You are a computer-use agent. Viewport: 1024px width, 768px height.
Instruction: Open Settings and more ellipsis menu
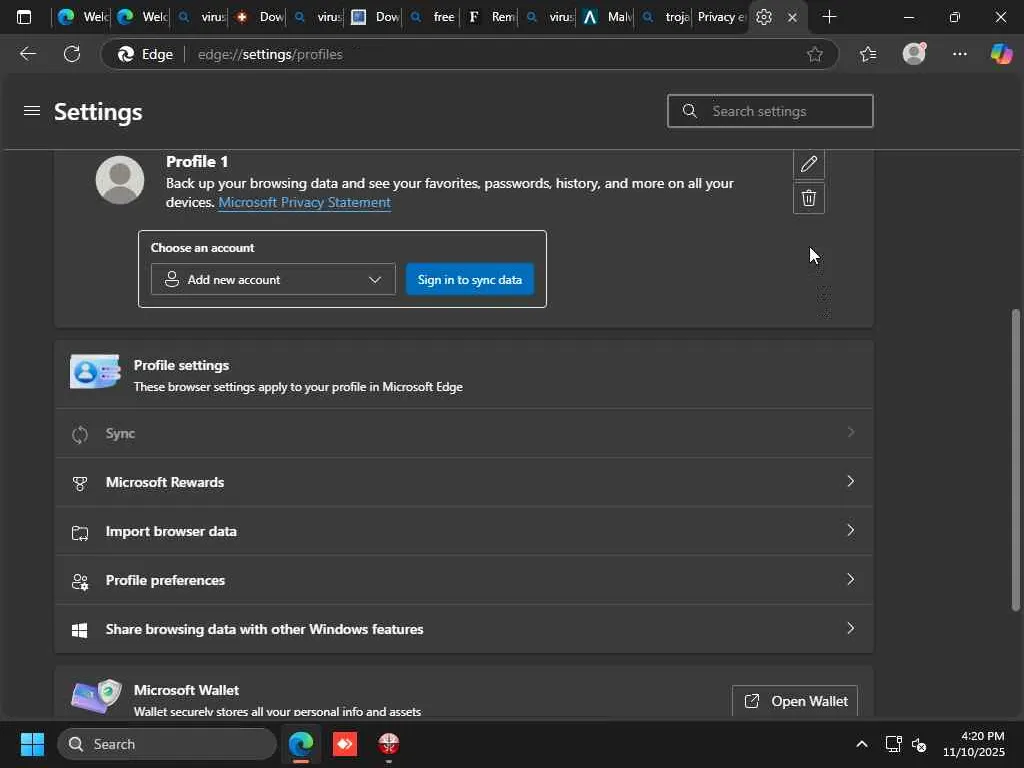[x=959, y=54]
